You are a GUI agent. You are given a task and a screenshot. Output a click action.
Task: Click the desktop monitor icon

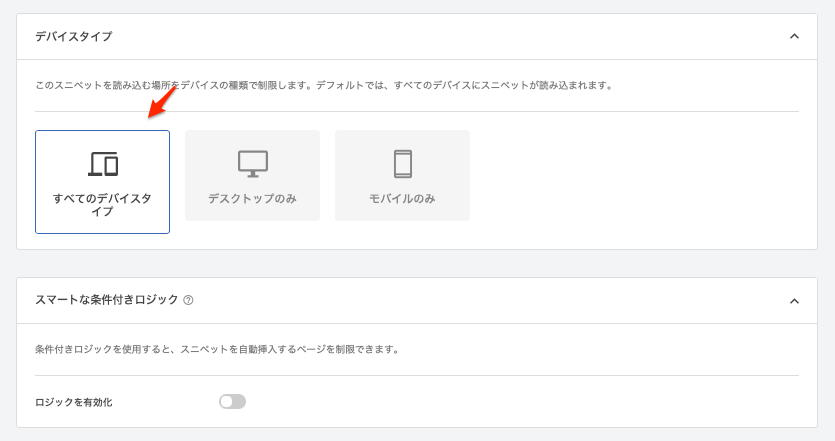click(253, 164)
